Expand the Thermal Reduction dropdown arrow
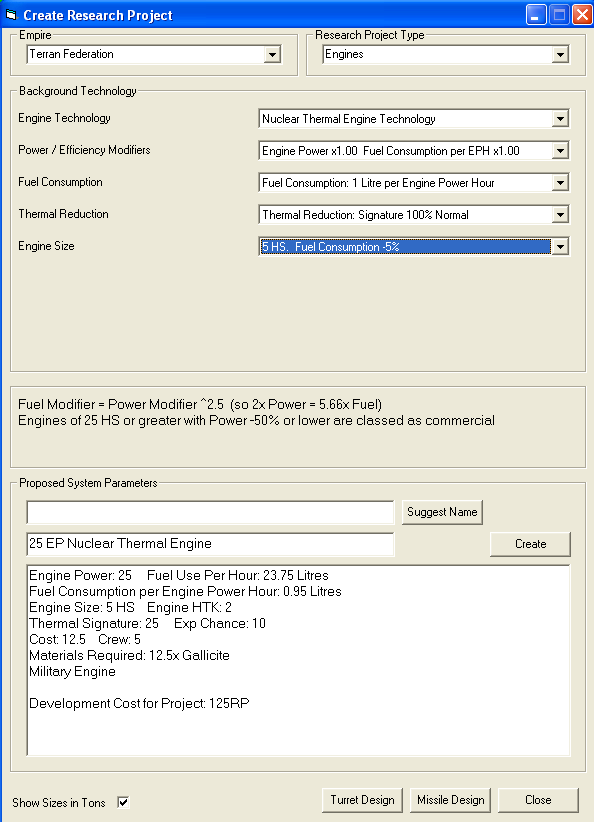Screen dimensions: 594x822 tap(560, 215)
